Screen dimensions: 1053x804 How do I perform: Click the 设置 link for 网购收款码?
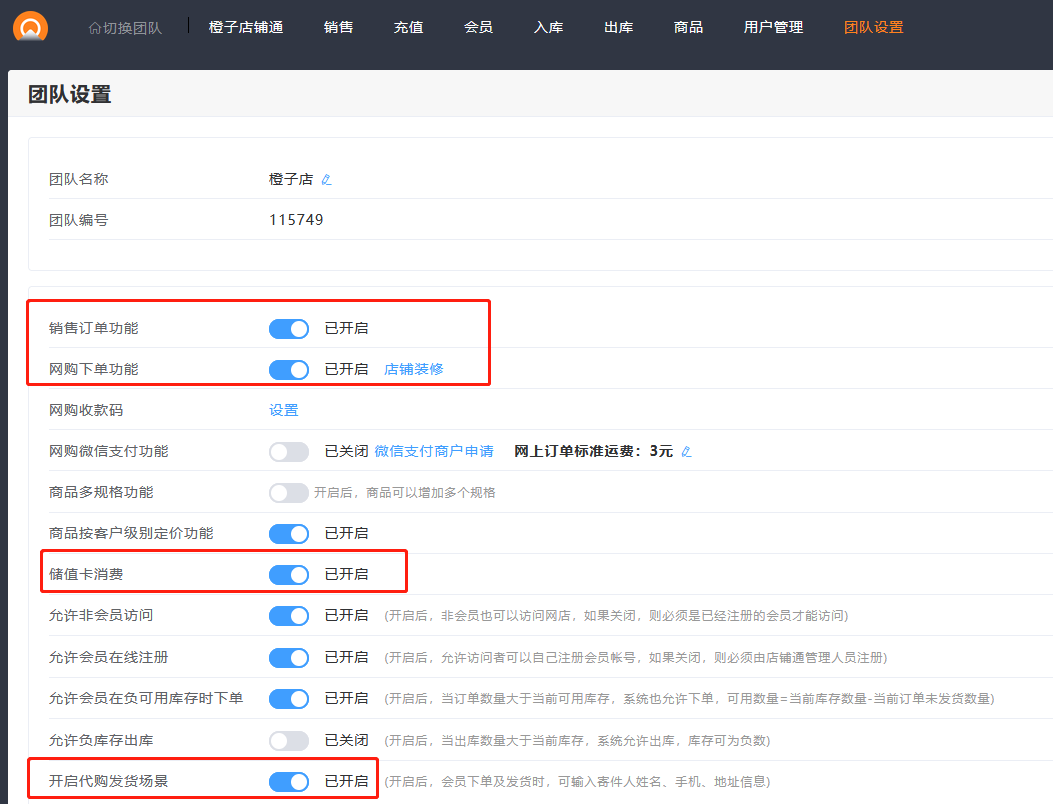283,411
